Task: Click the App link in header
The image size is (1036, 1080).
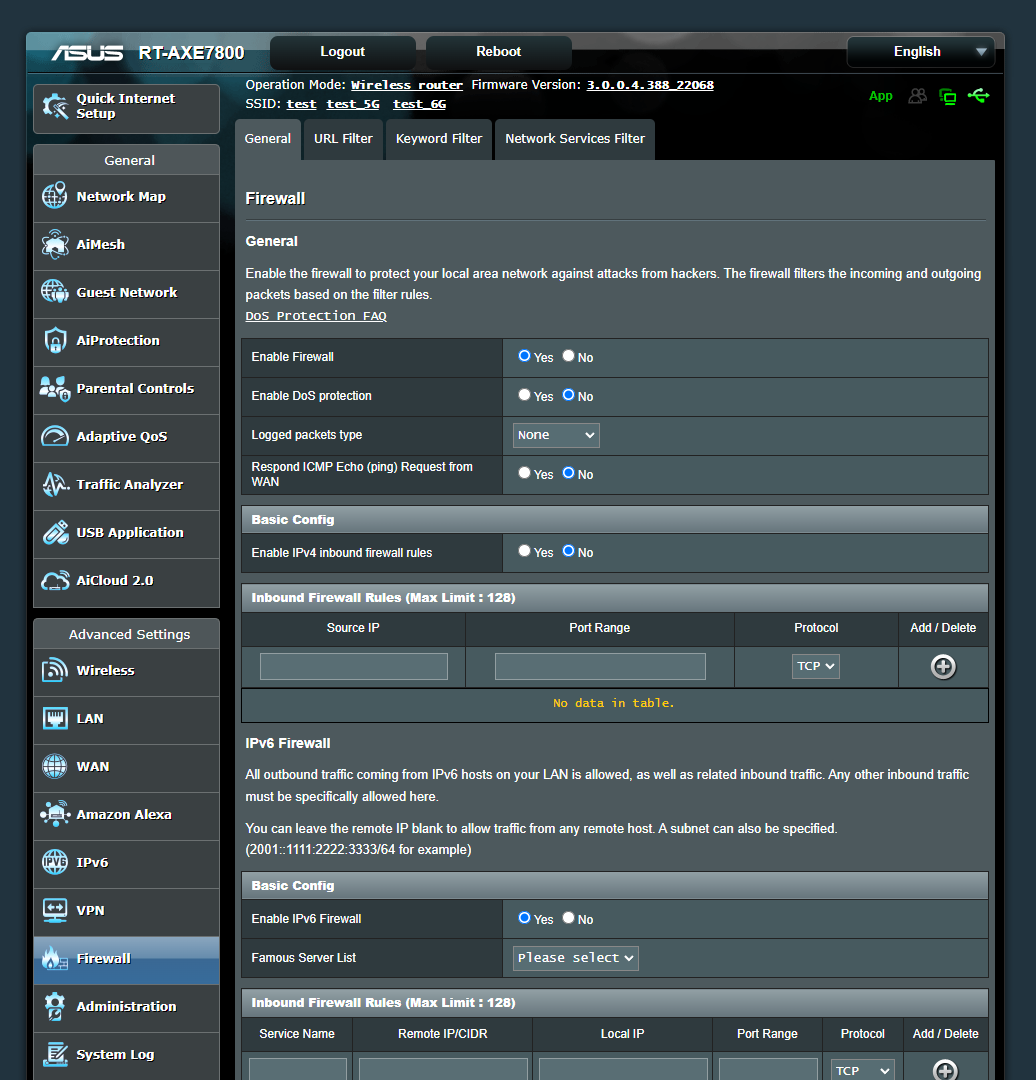Action: [x=880, y=96]
